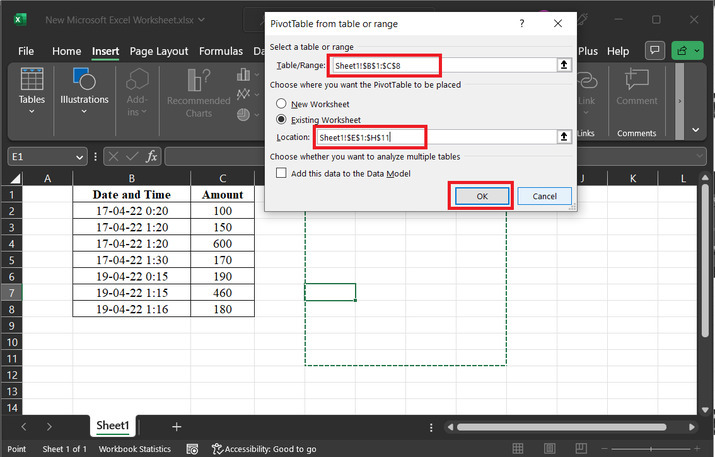This screenshot has height=457, width=715.
Task: Click the Insert Function fx icon
Action: (x=152, y=156)
